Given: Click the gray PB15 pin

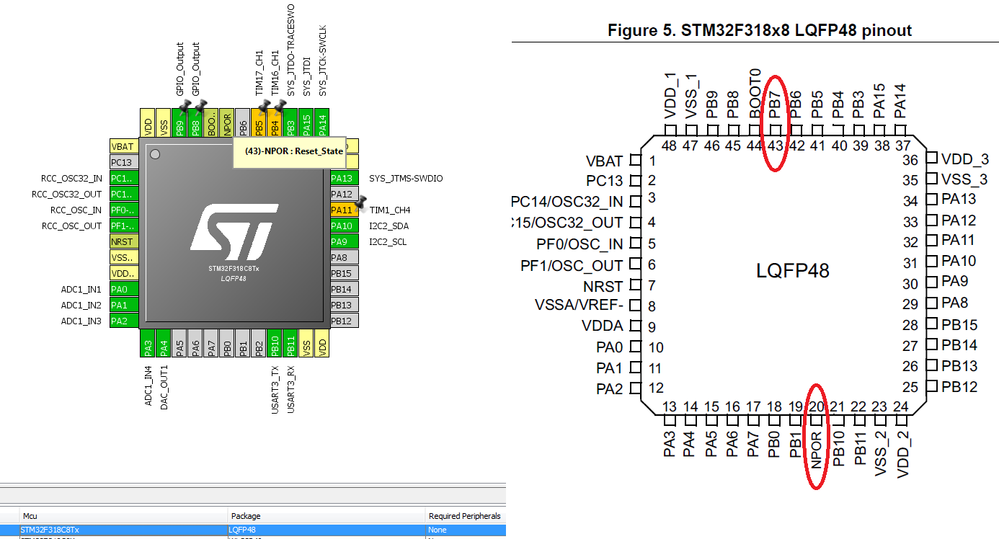Looking at the screenshot, I should 344,273.
